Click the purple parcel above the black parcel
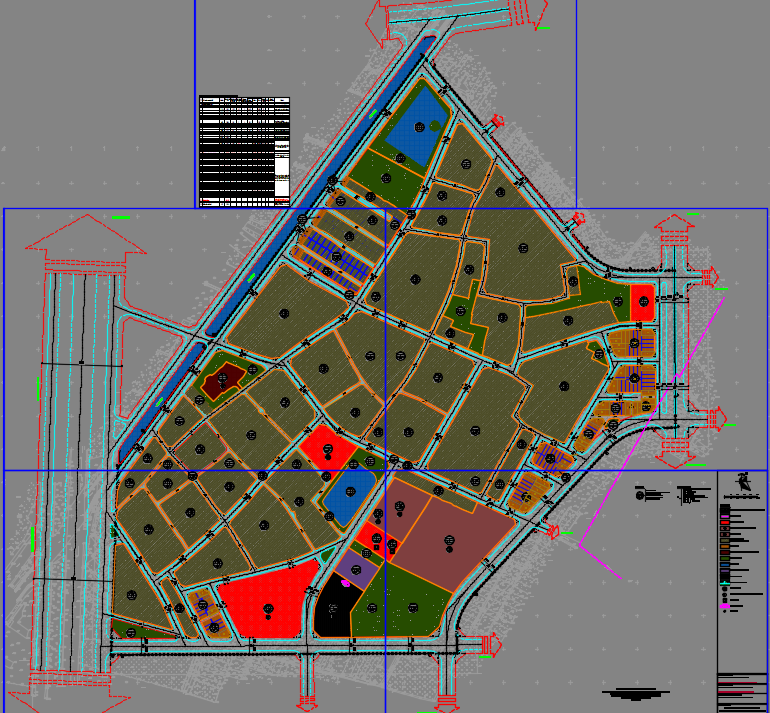This screenshot has width=770, height=713. [x=356, y=570]
